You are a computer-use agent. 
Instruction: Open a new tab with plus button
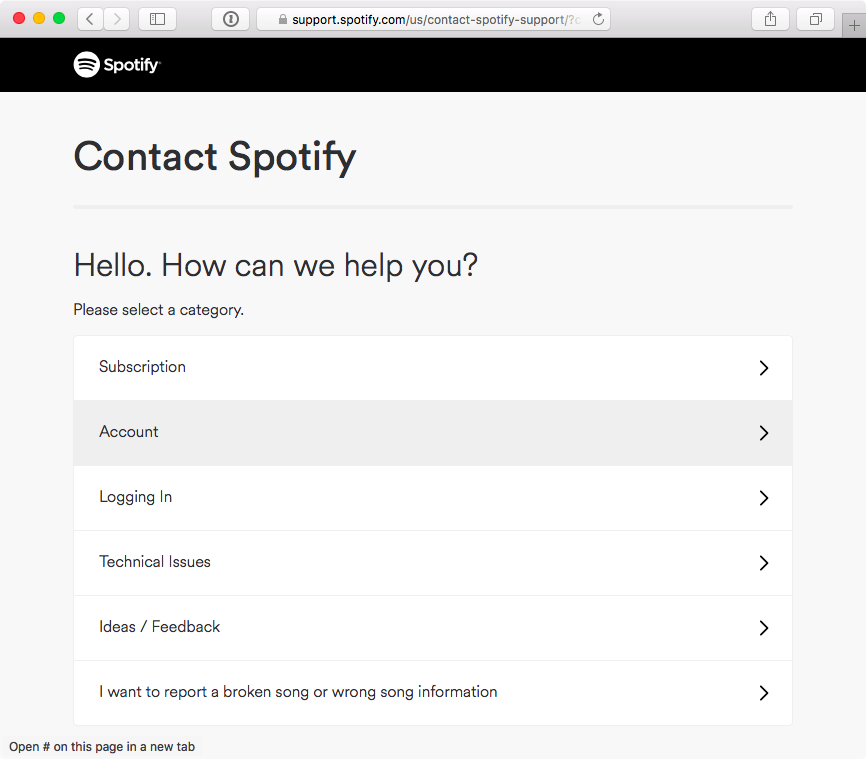854,25
